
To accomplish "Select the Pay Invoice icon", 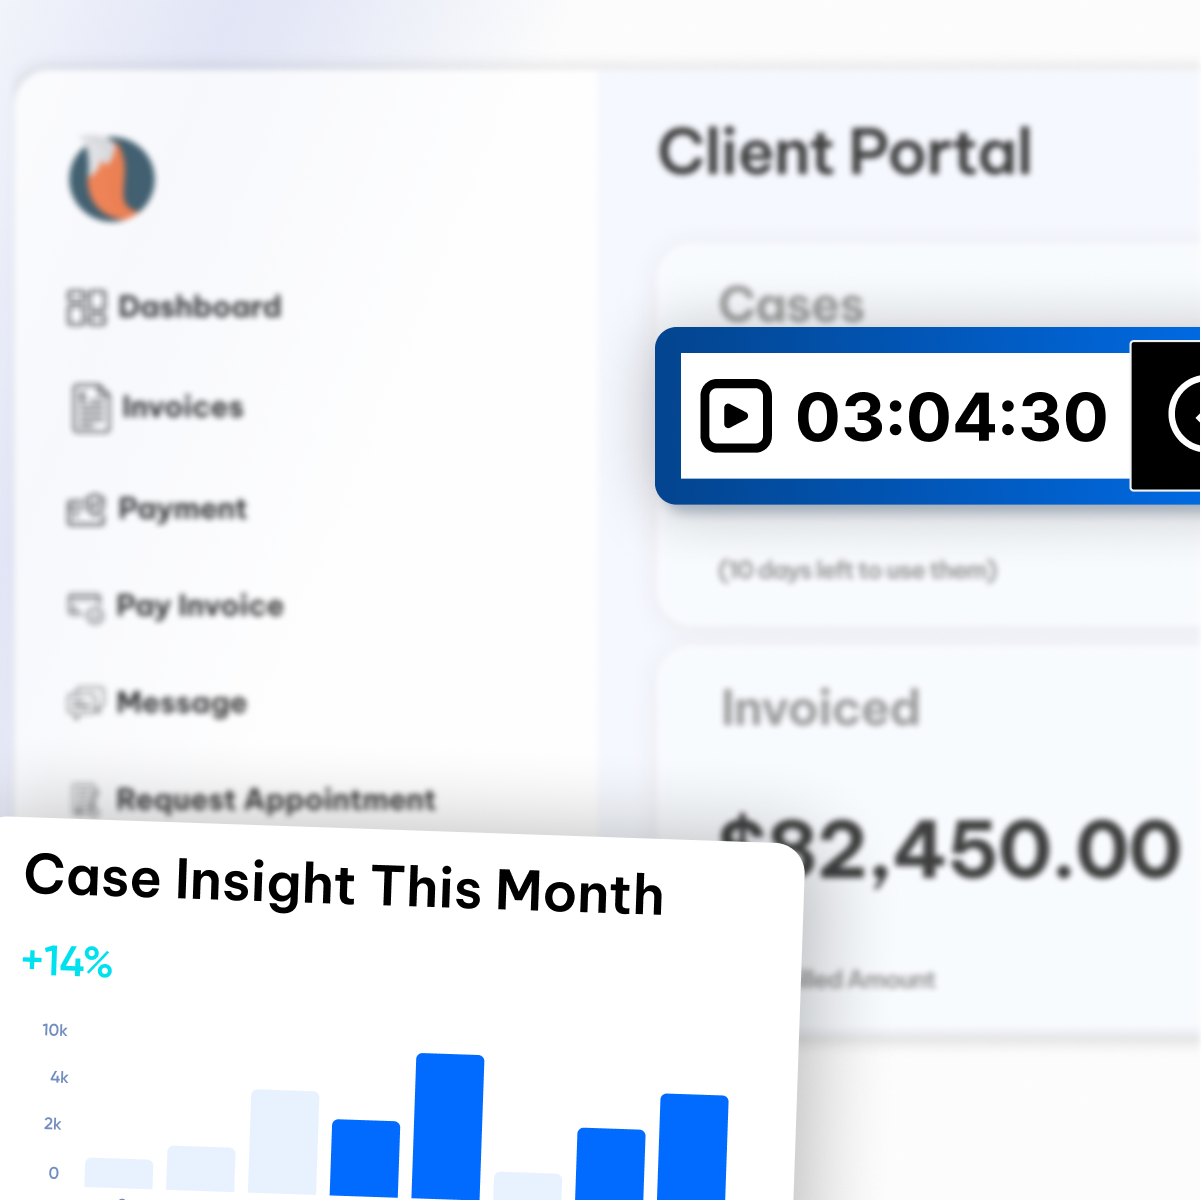I will click(x=85, y=606).
